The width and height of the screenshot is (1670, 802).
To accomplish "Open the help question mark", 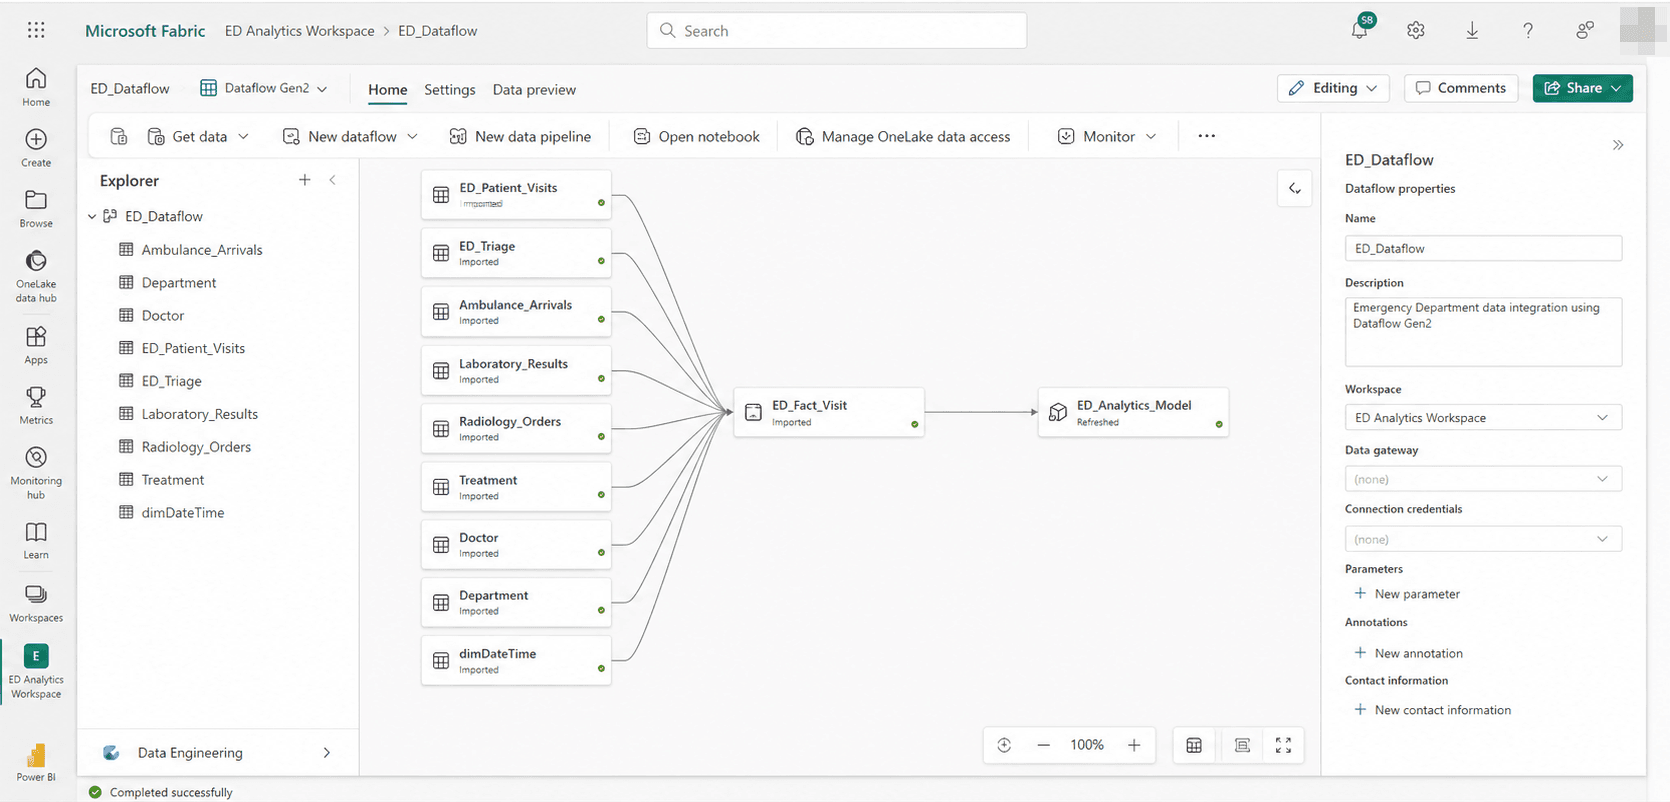I will [x=1528, y=31].
